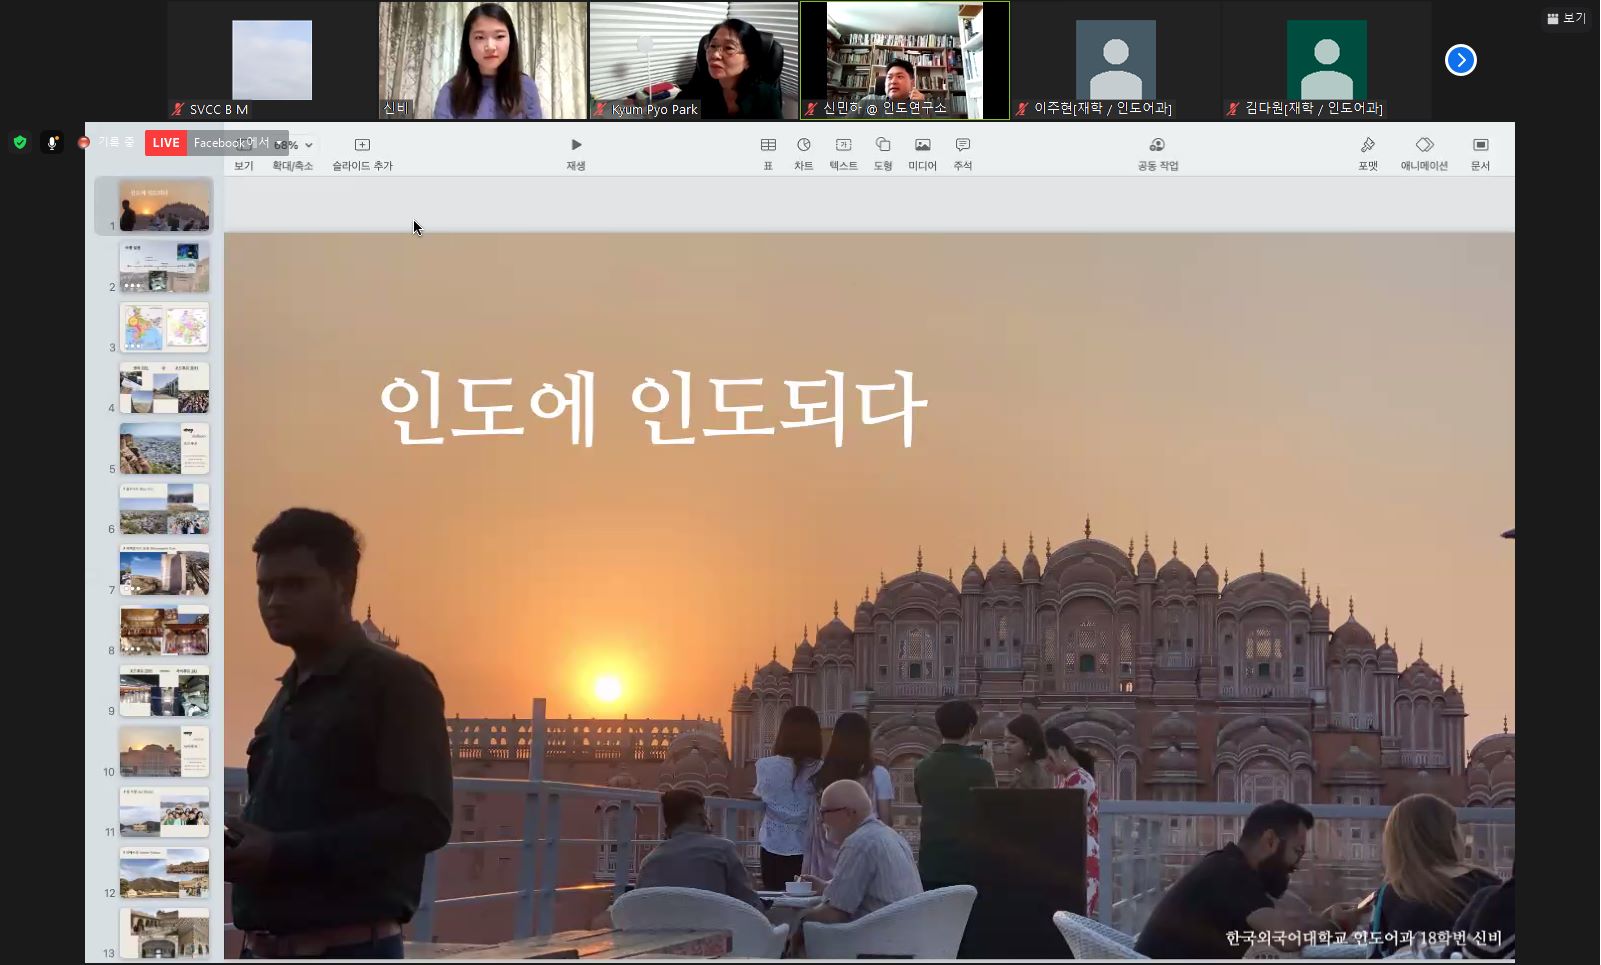The height and width of the screenshot is (965, 1601).
Task: Insert a Text box (텍스트)
Action: 843,146
